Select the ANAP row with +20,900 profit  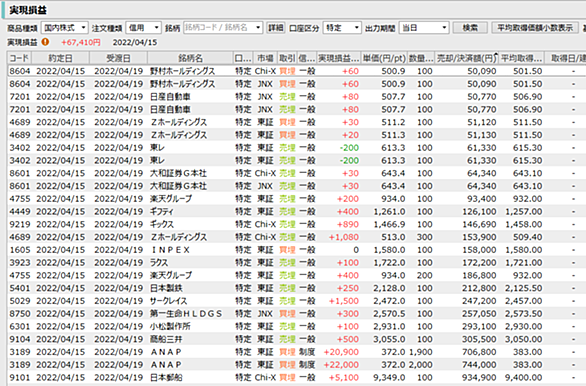tap(297, 352)
